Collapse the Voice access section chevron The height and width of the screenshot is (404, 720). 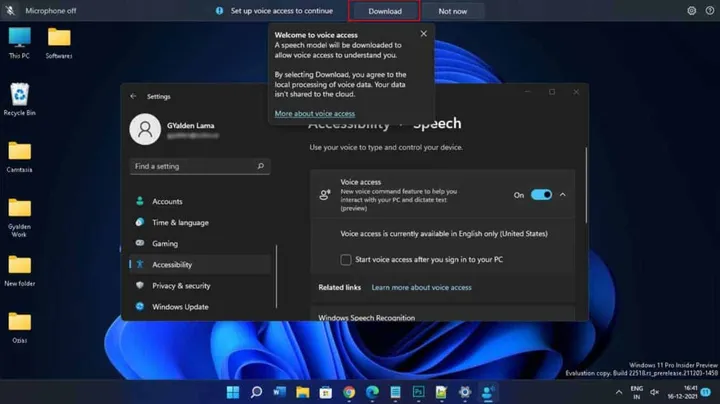pos(562,195)
